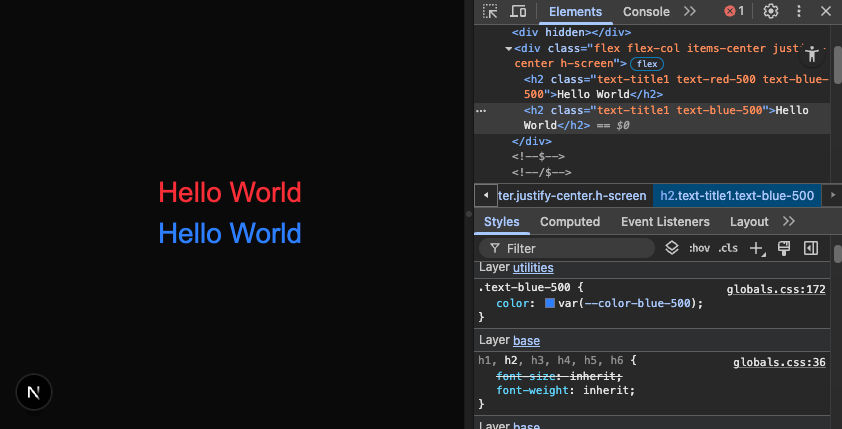Toggle the .cls element classes panel

click(x=728, y=248)
